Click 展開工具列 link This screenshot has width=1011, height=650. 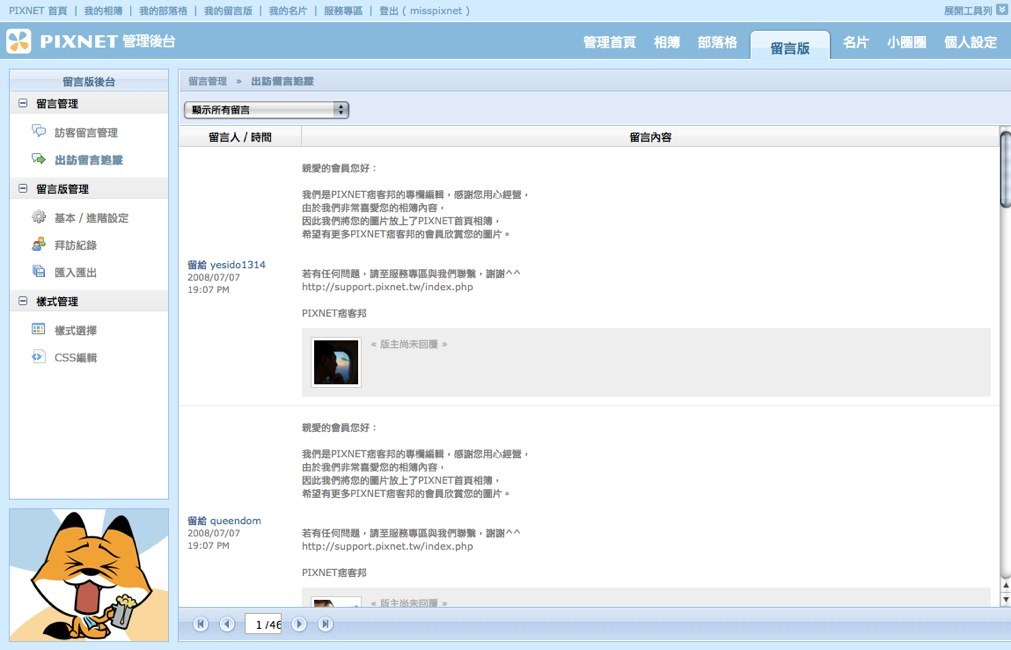pyautogui.click(x=968, y=11)
